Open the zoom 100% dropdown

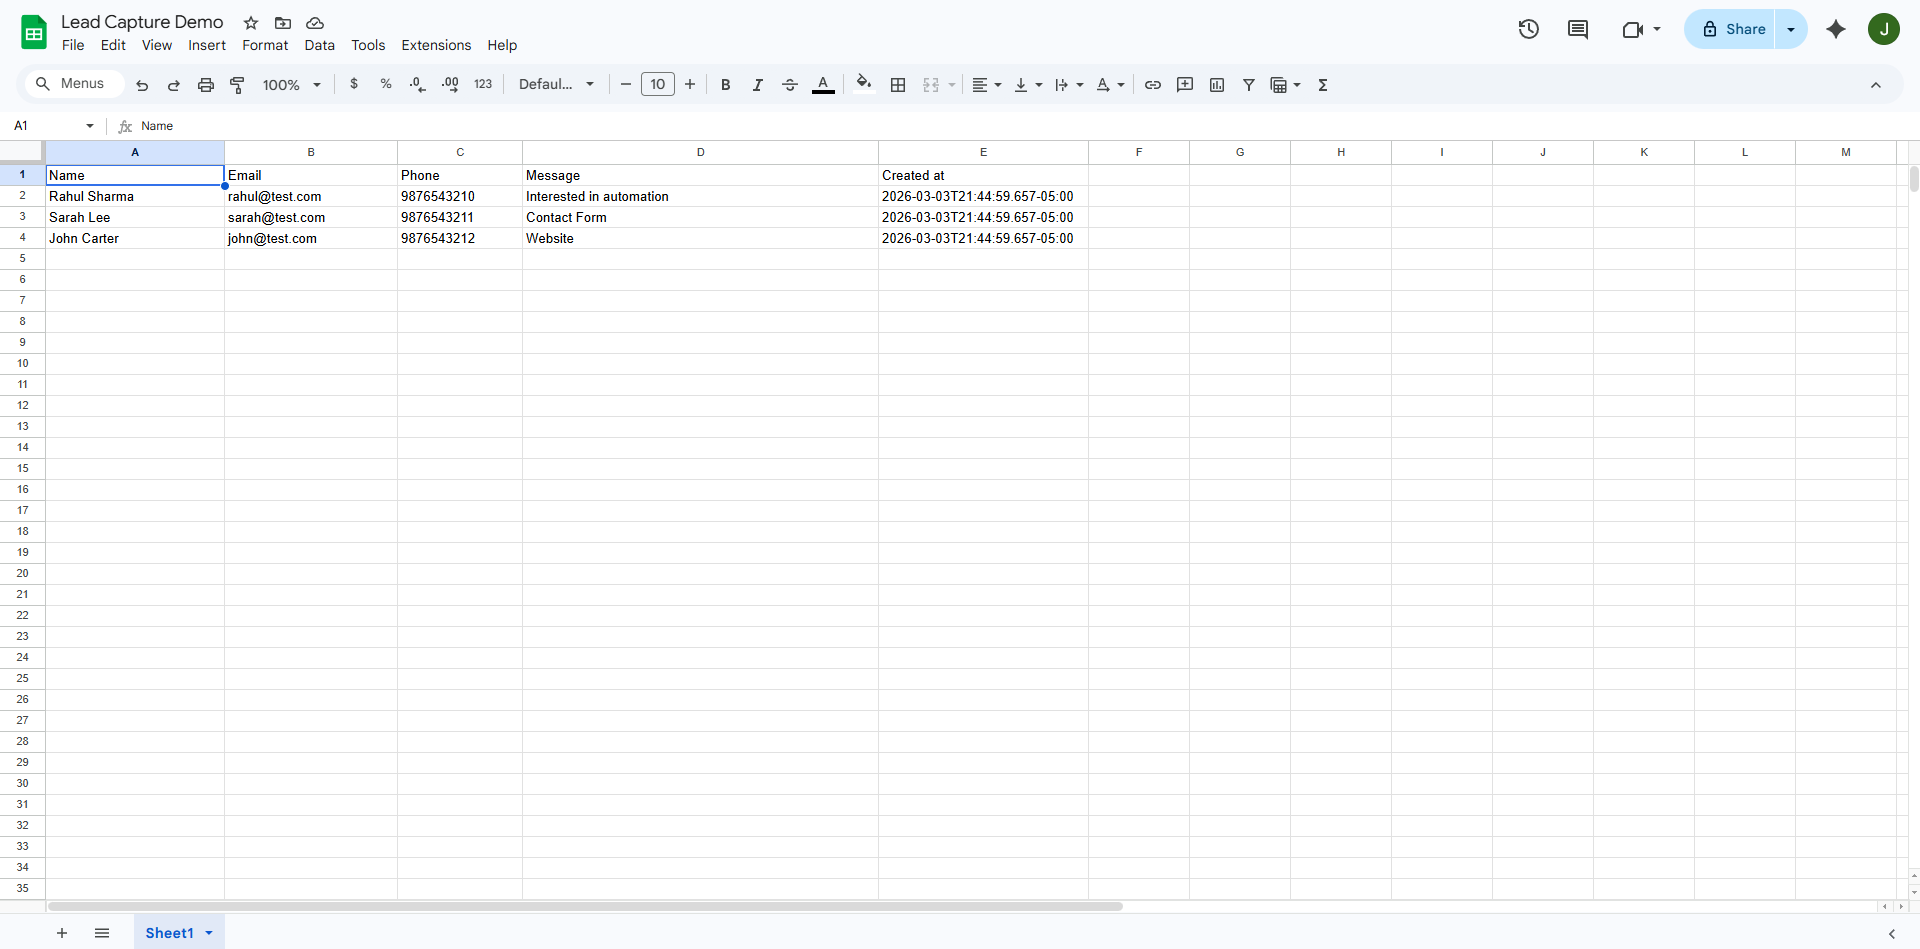tap(292, 85)
